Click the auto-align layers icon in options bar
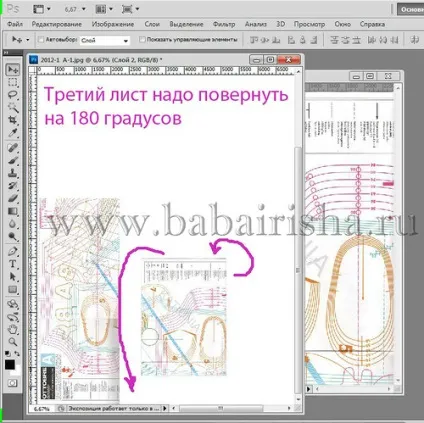 [415, 40]
